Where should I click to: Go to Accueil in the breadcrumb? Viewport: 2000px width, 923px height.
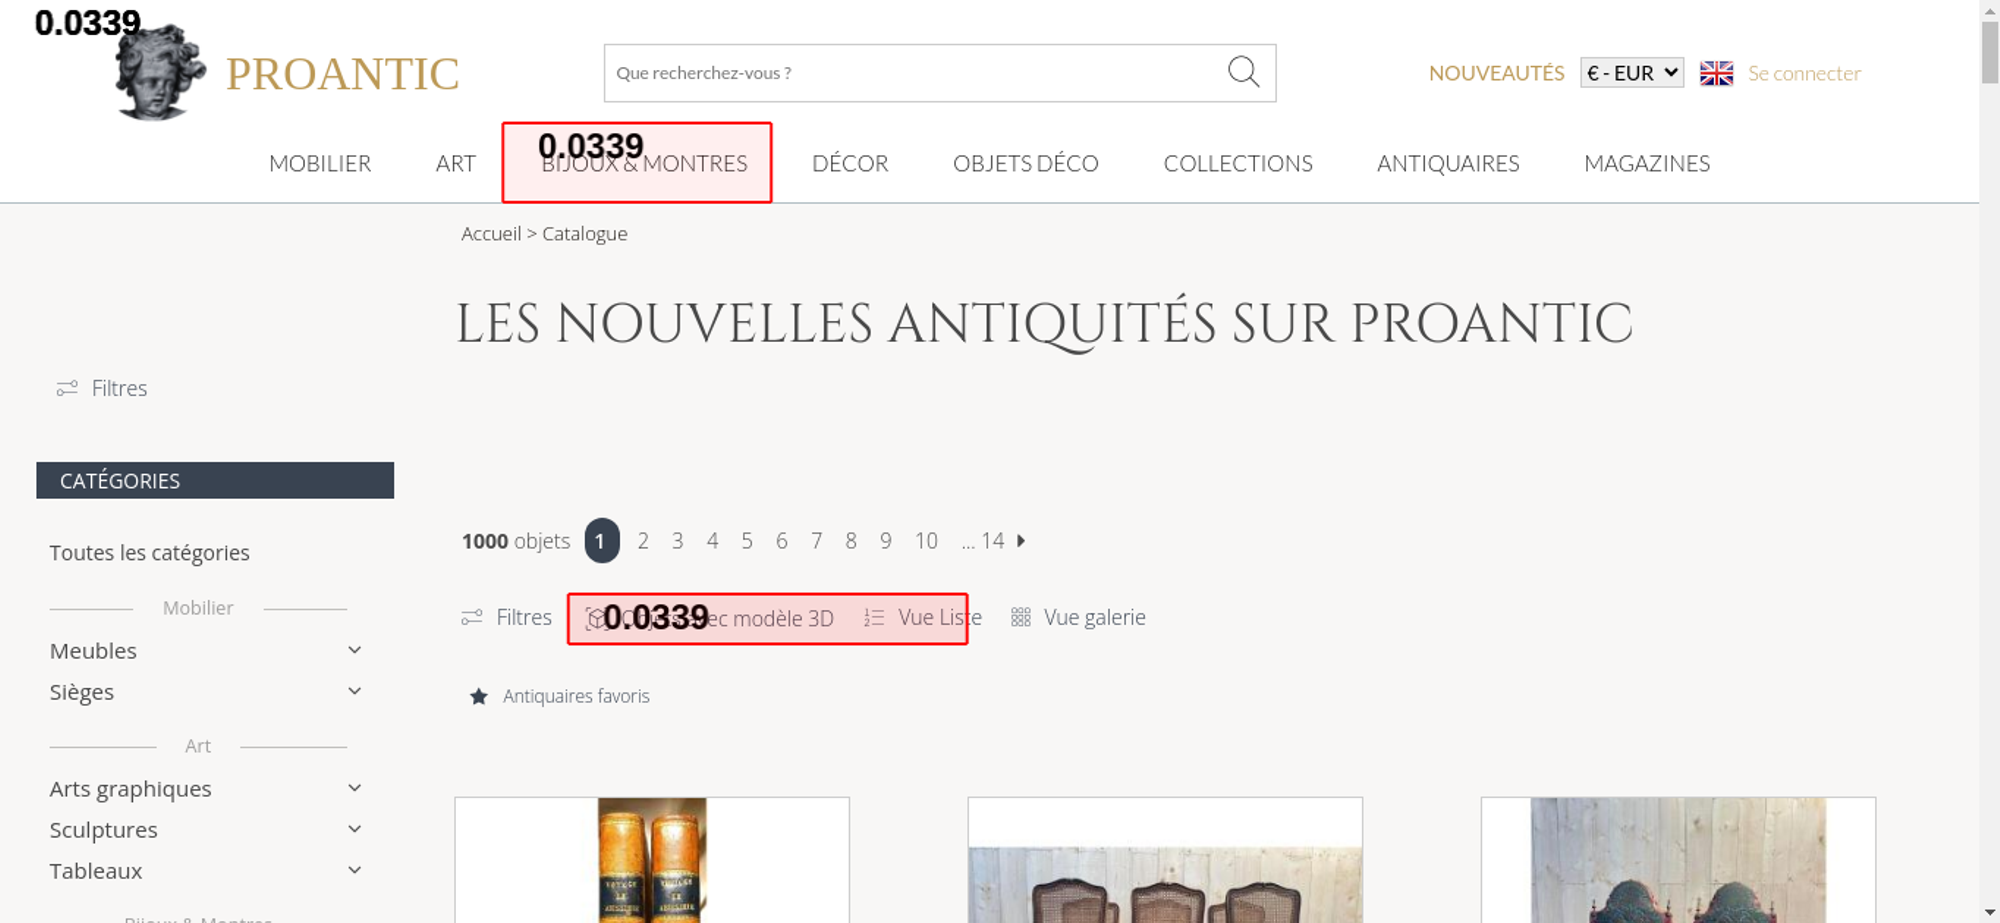(x=491, y=234)
